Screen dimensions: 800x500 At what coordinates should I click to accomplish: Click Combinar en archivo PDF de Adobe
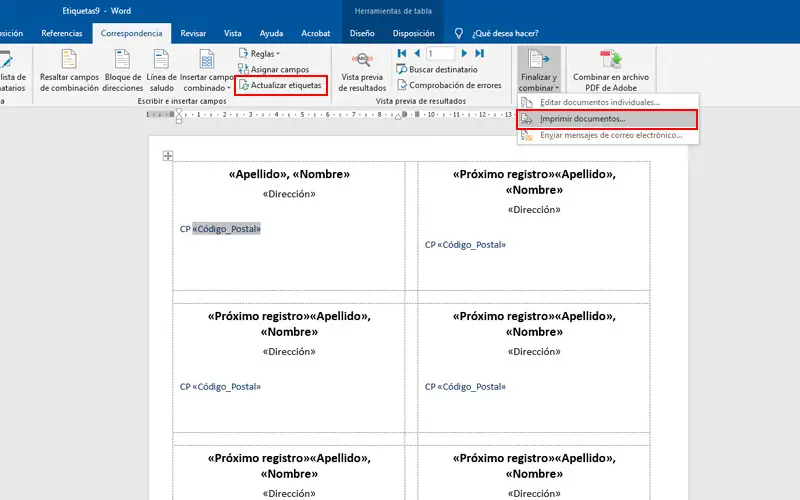611,70
